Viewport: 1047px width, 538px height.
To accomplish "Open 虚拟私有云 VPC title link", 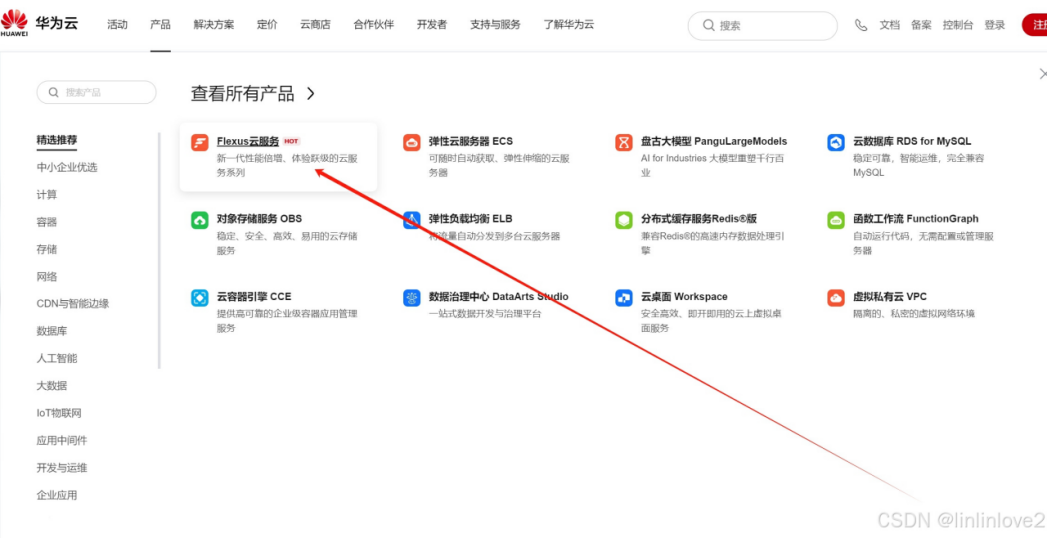I will point(890,297).
